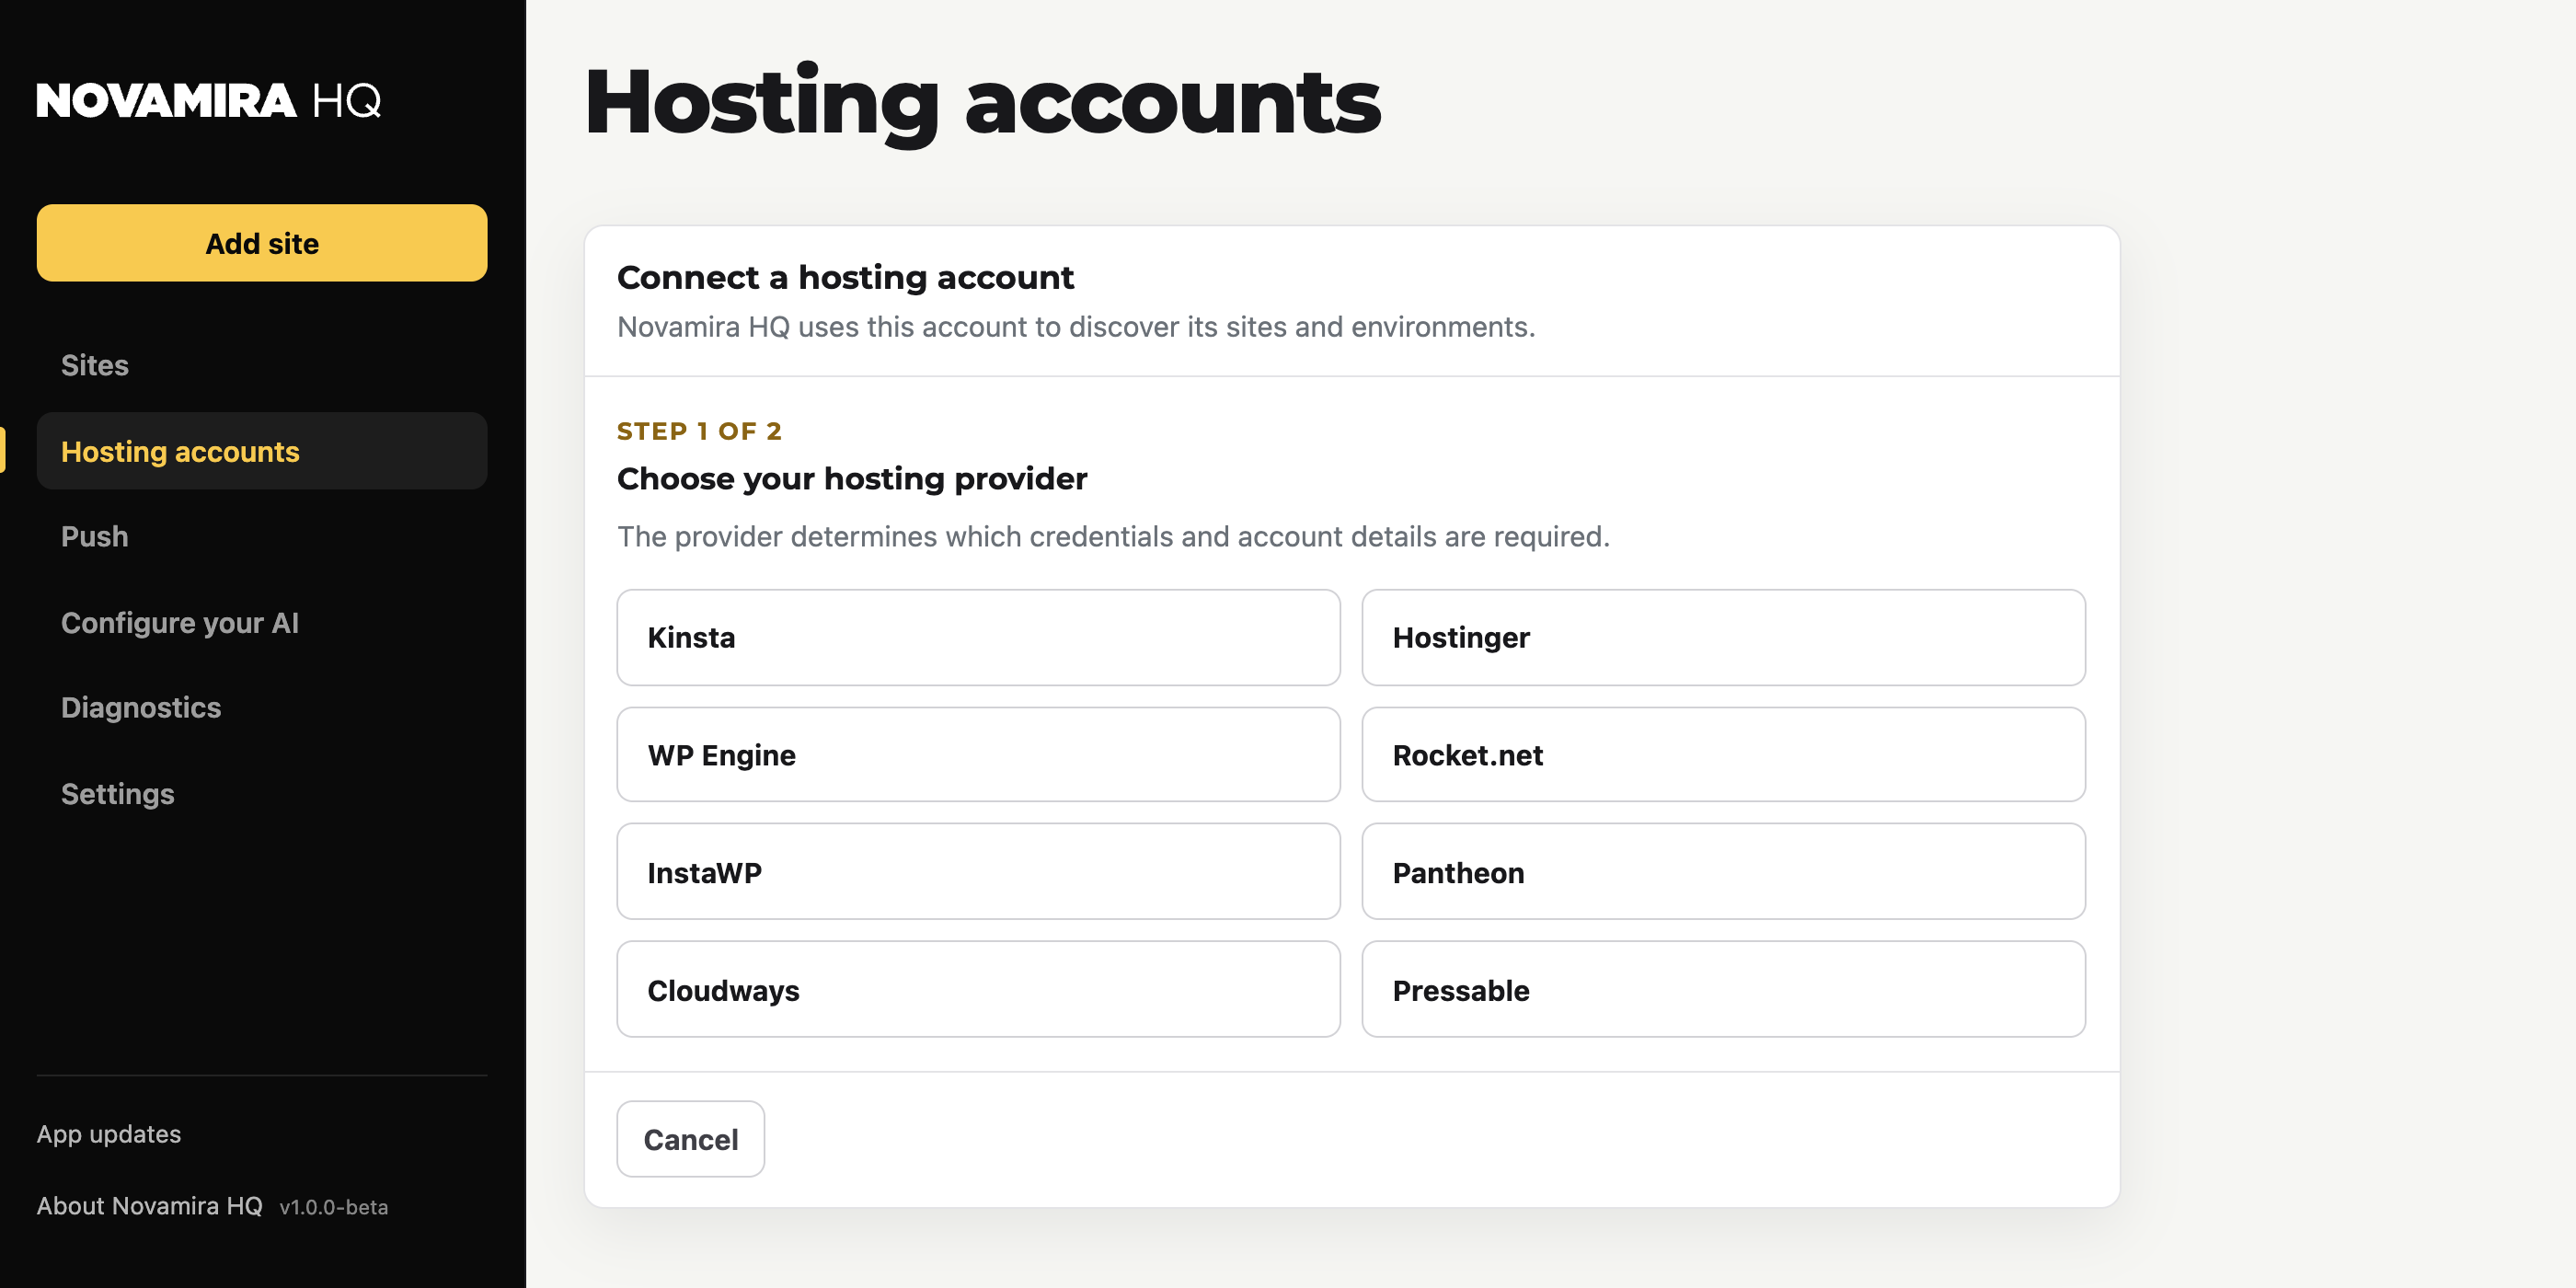
Task: Click the Add site button
Action: point(262,243)
